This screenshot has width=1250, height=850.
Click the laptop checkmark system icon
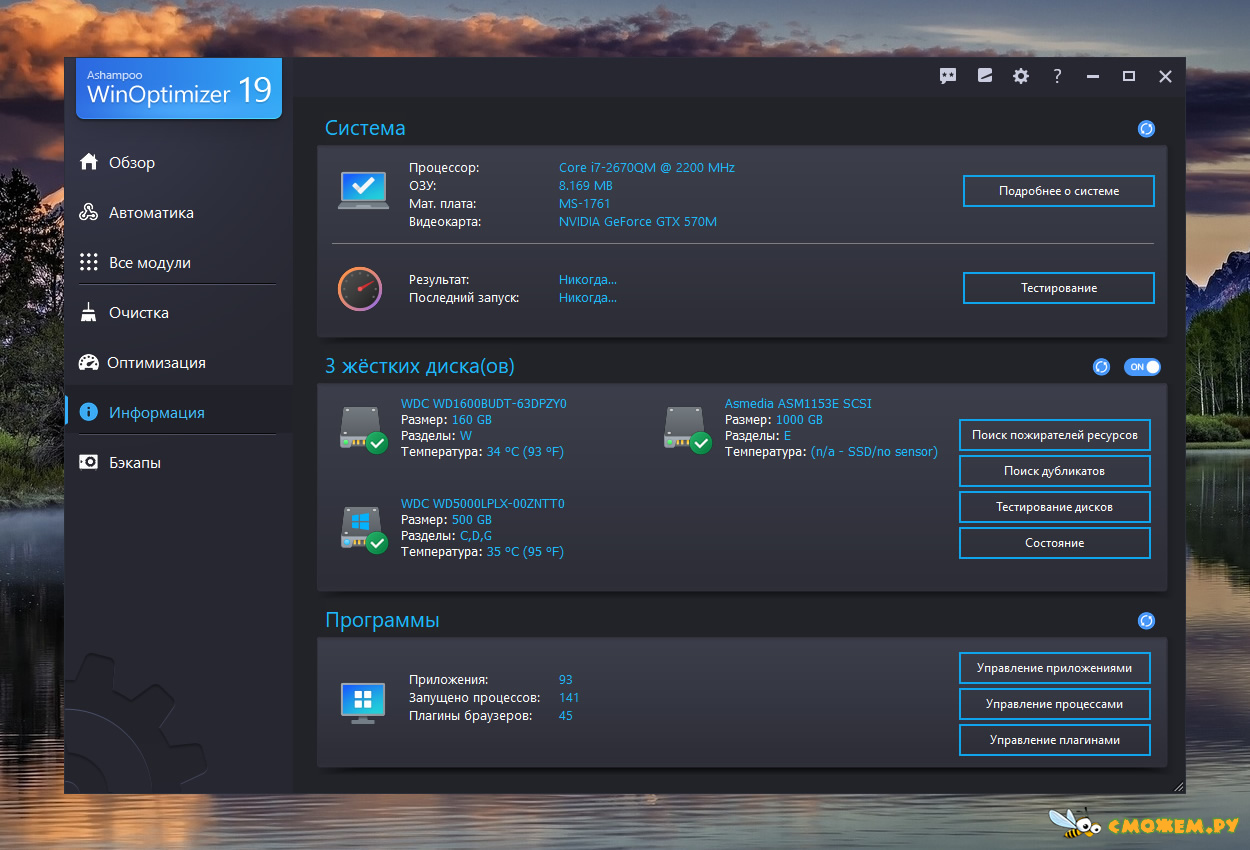[362, 190]
